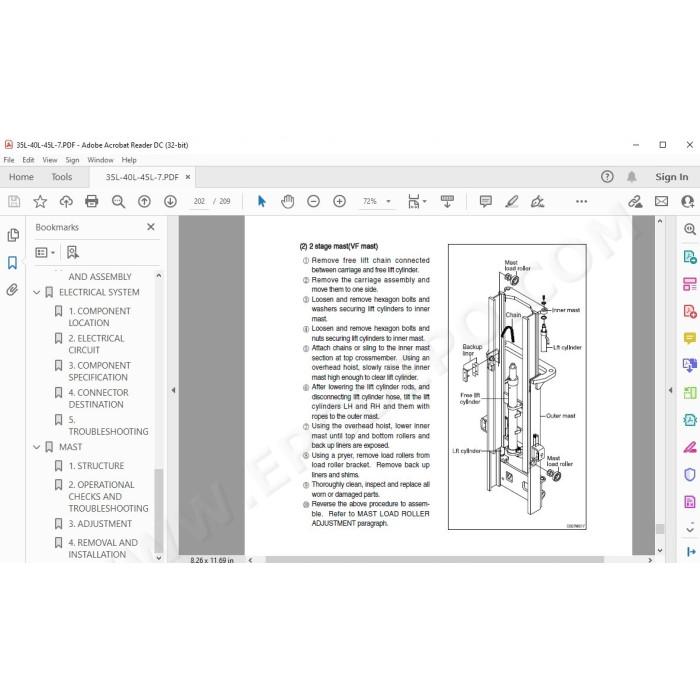Go to next page arrow
Screen dimensions: 700x700
[170, 201]
